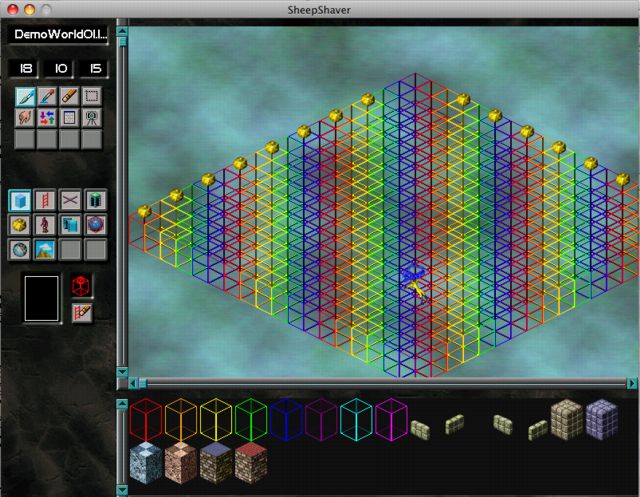Pick the dark blue wireframe cube swatch
640x497 pixels.
(286, 420)
